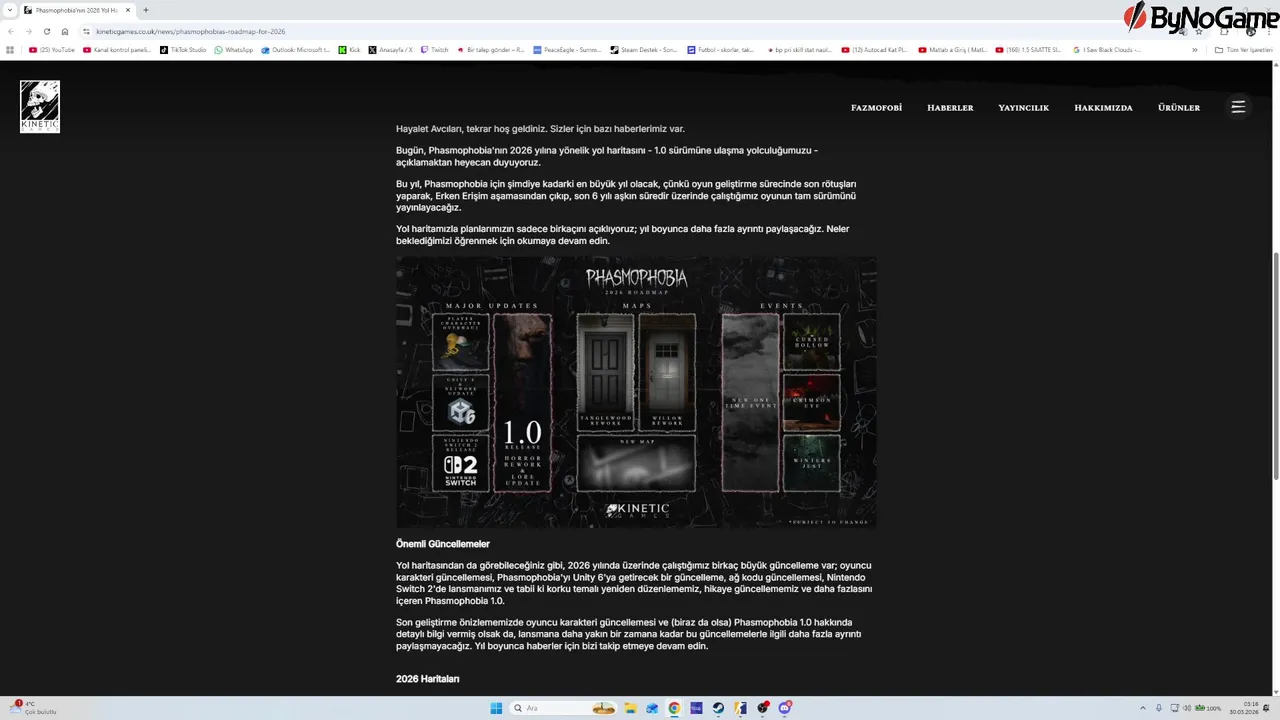
Task: Close the Phasmophobia browser tab
Action: pyautogui.click(x=128, y=10)
